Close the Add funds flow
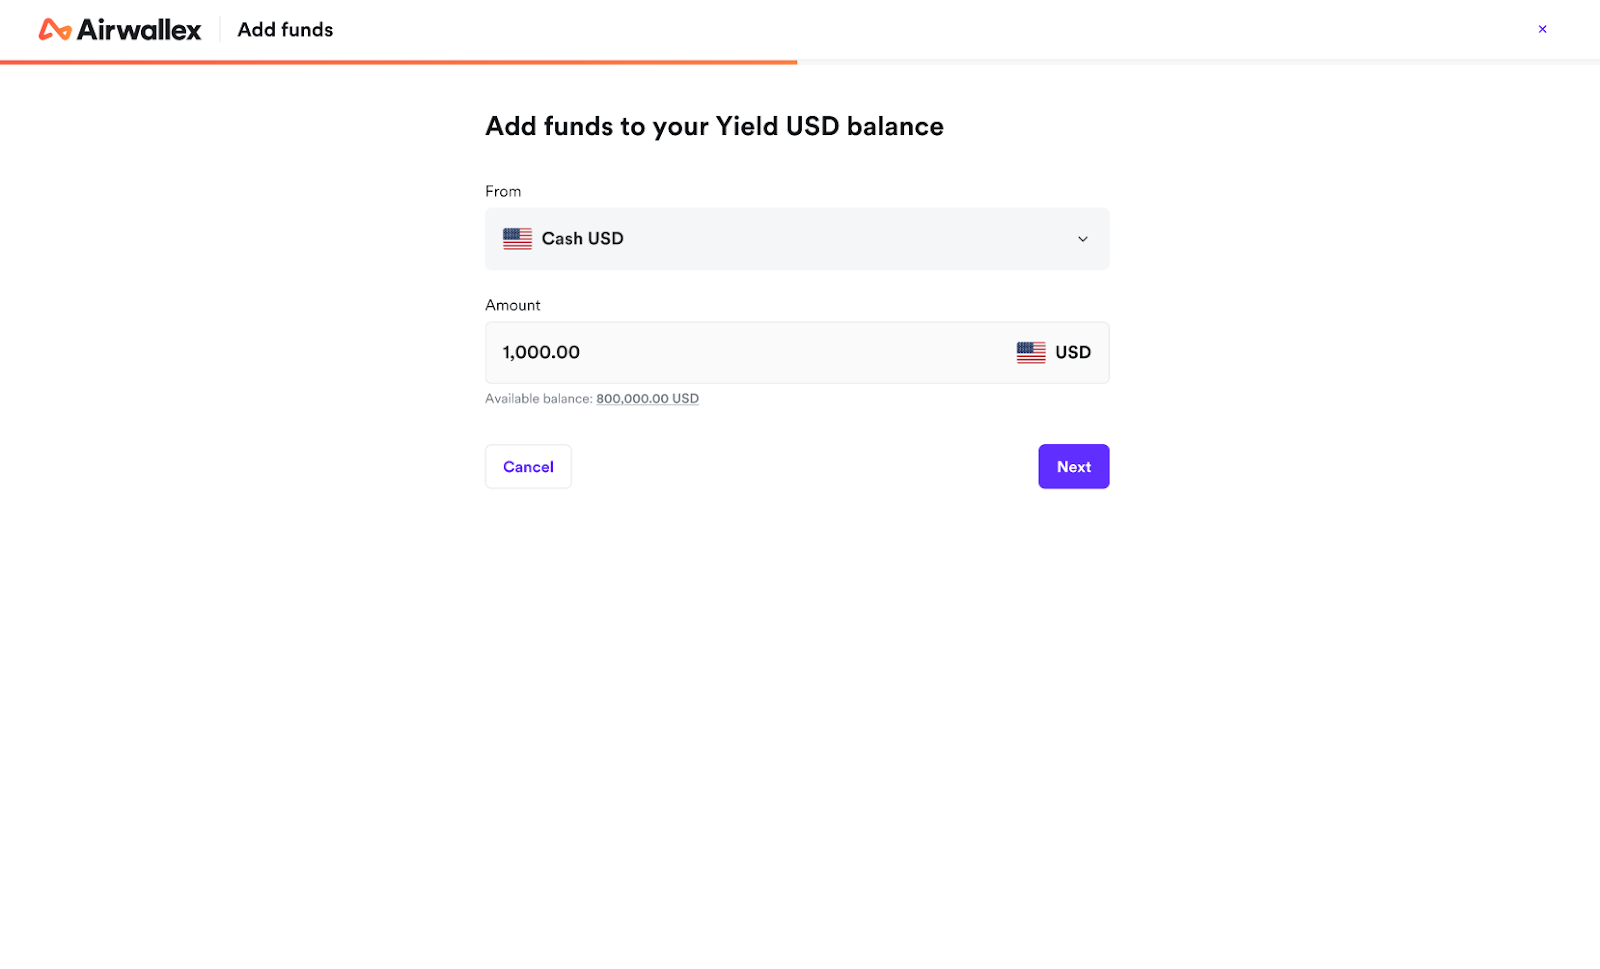This screenshot has height=969, width=1600. [1542, 29]
